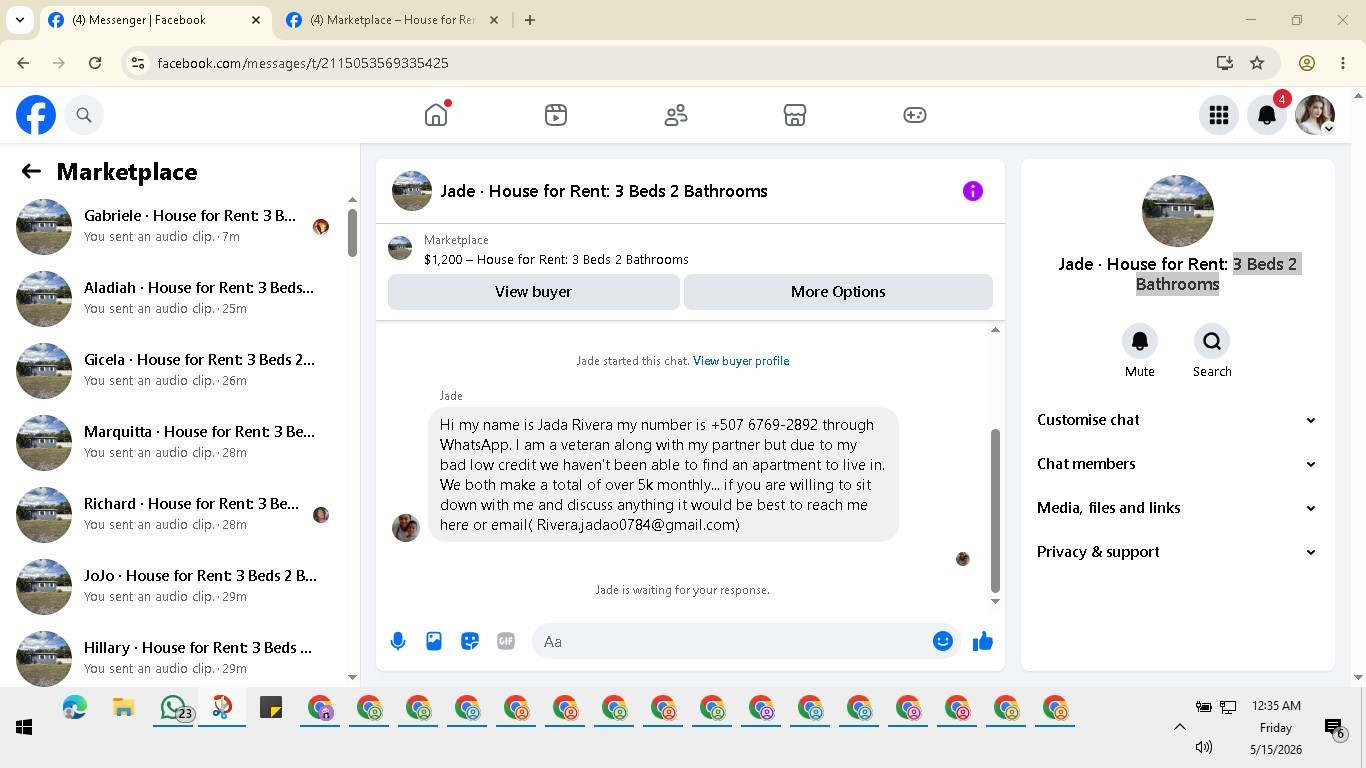
Task: Send a thumbs-up like
Action: tap(983, 641)
